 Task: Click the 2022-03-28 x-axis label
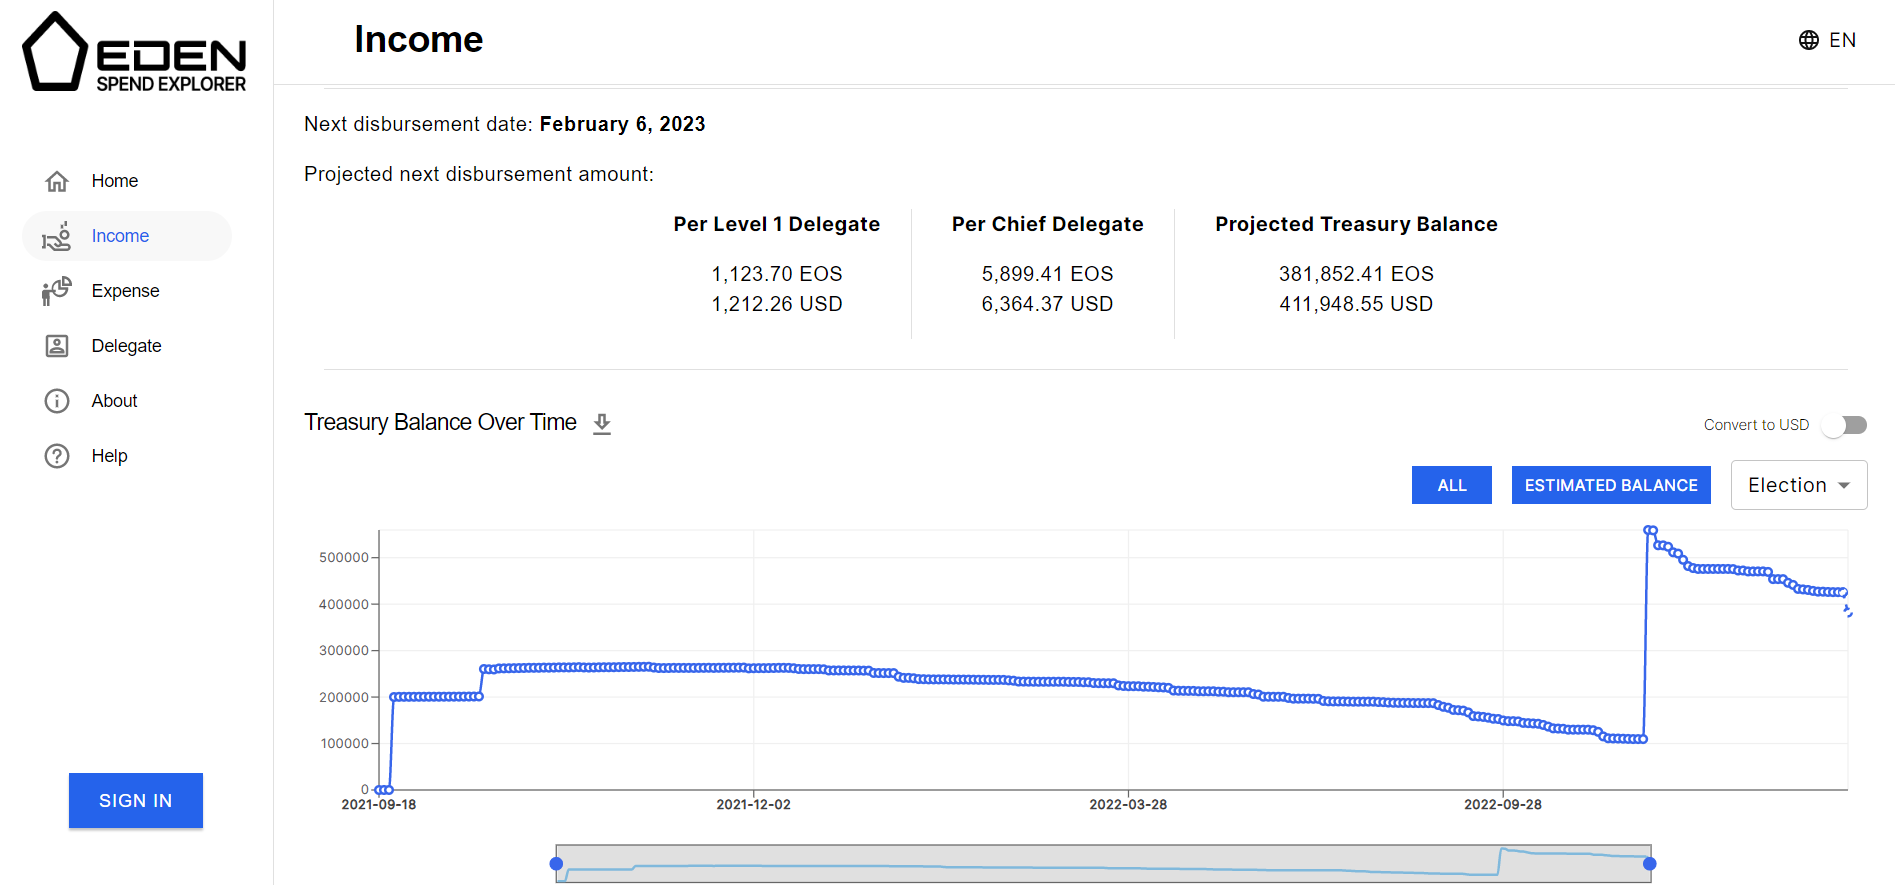coord(1128,804)
